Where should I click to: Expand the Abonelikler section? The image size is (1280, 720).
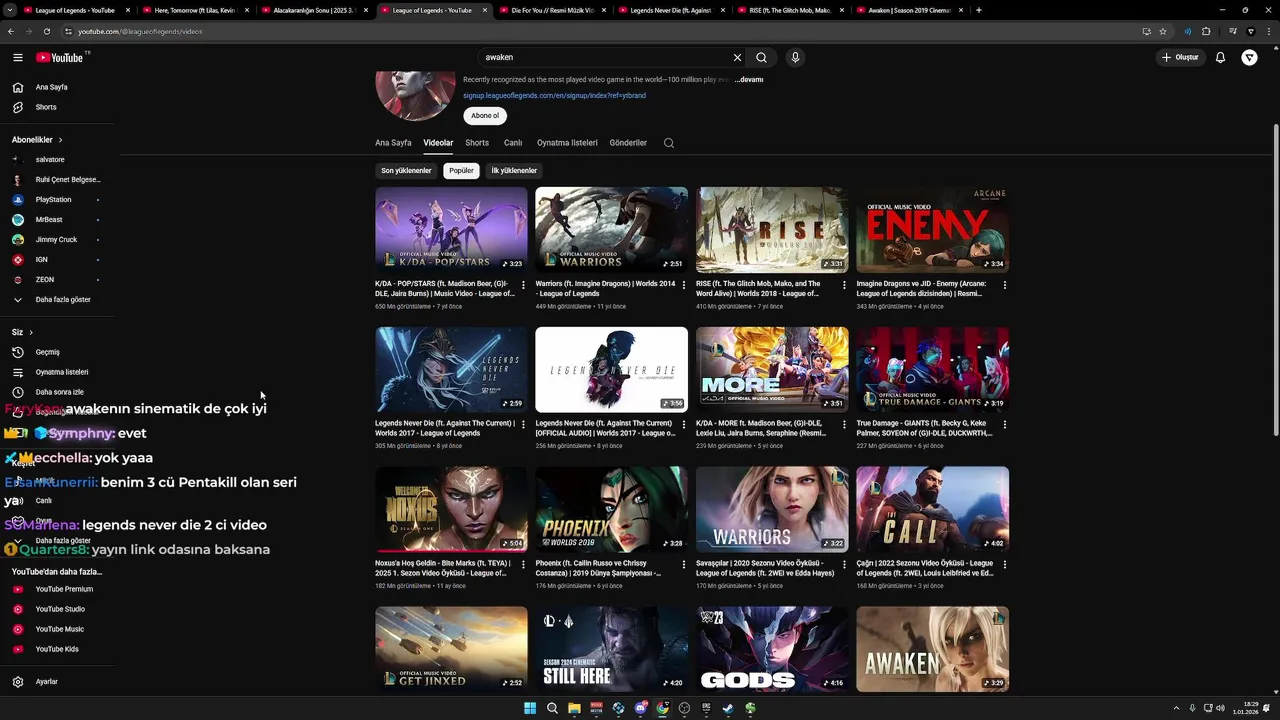point(37,140)
